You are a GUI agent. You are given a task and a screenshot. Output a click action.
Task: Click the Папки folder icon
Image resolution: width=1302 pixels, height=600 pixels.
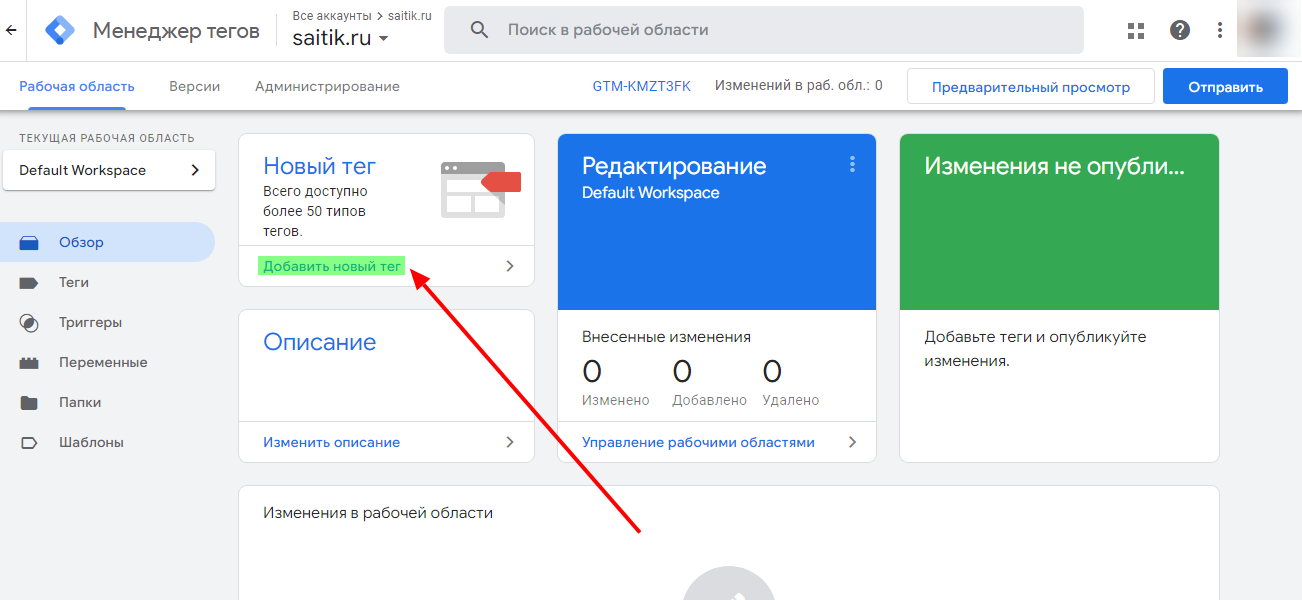[x=29, y=403]
